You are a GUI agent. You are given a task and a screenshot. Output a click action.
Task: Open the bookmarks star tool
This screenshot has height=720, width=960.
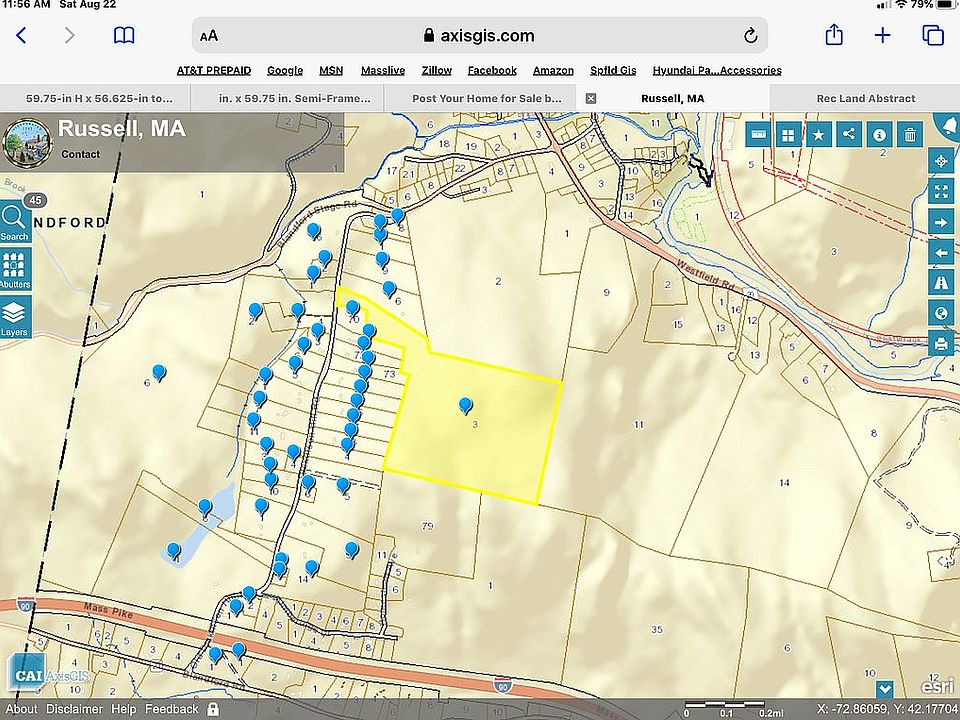pos(819,134)
